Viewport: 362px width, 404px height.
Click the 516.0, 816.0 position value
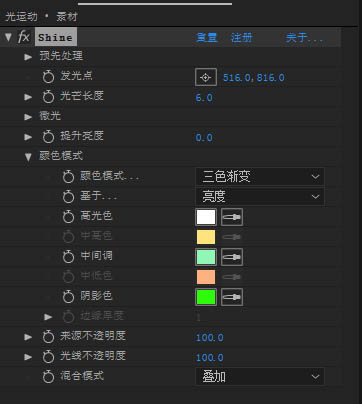click(253, 78)
